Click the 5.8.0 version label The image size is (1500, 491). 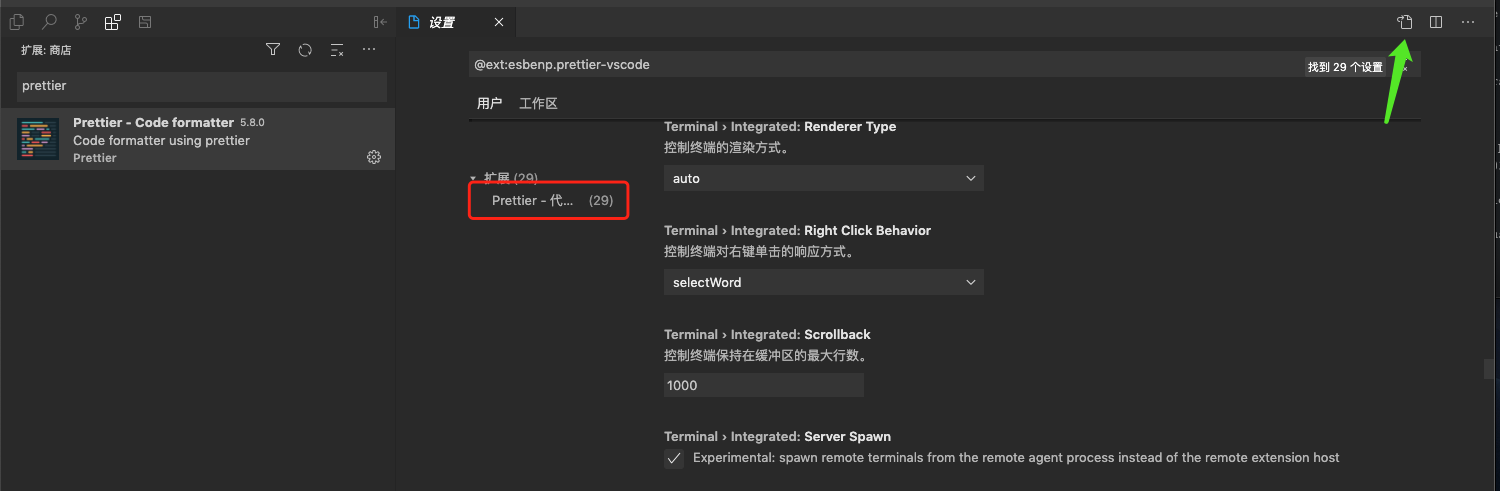click(x=252, y=122)
